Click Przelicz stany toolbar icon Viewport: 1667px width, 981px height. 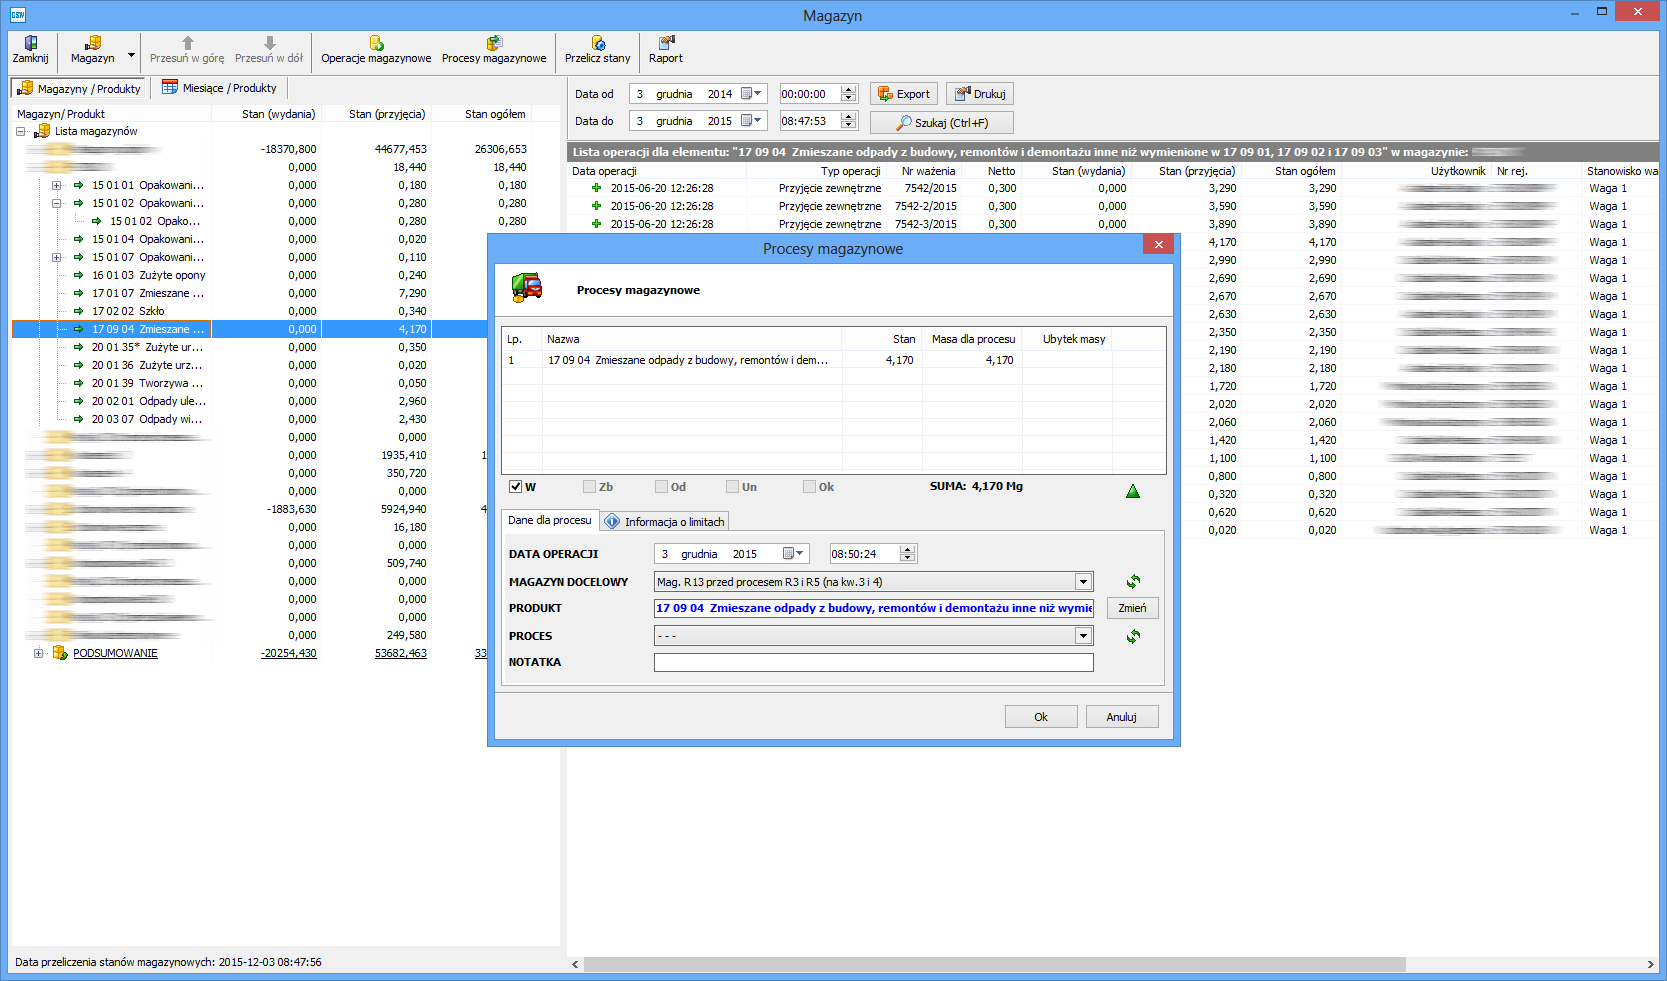597,43
